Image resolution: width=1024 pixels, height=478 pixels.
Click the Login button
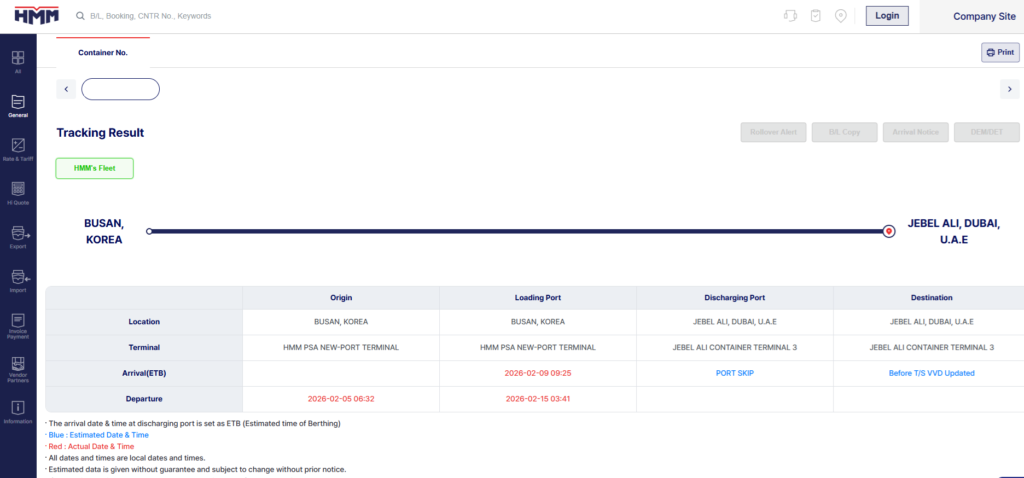pyautogui.click(x=886, y=15)
